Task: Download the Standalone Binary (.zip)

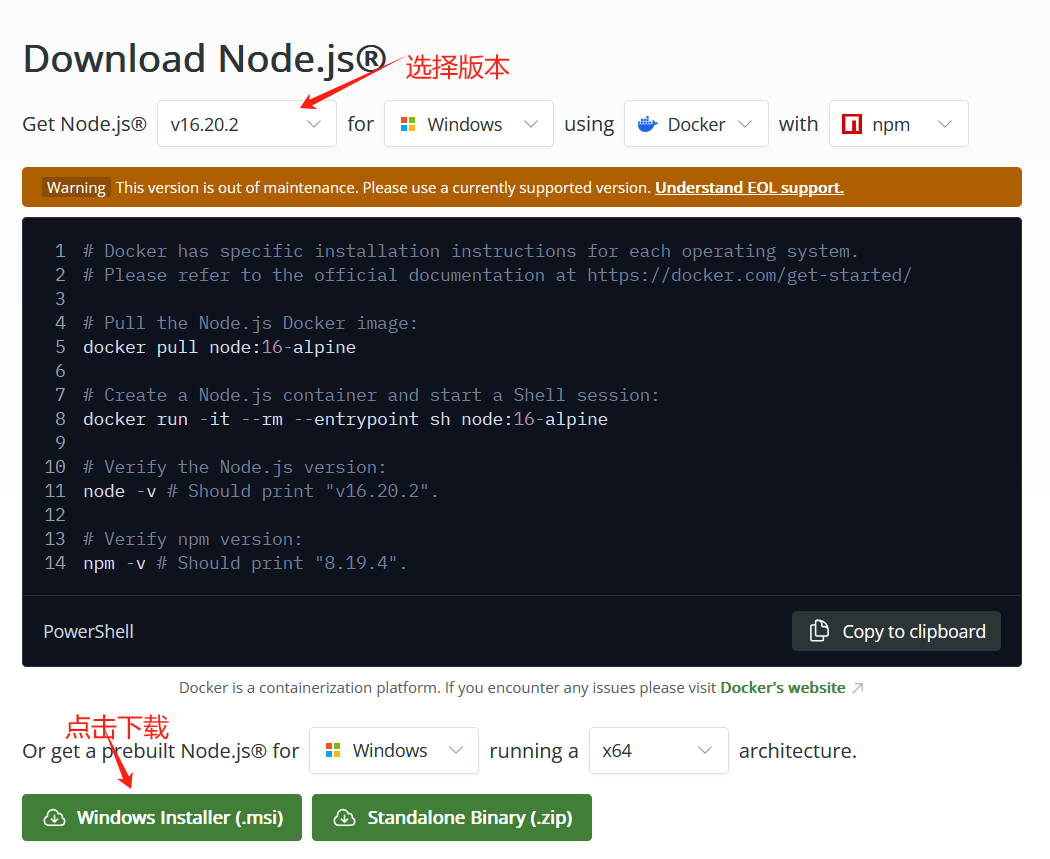Action: 452,817
